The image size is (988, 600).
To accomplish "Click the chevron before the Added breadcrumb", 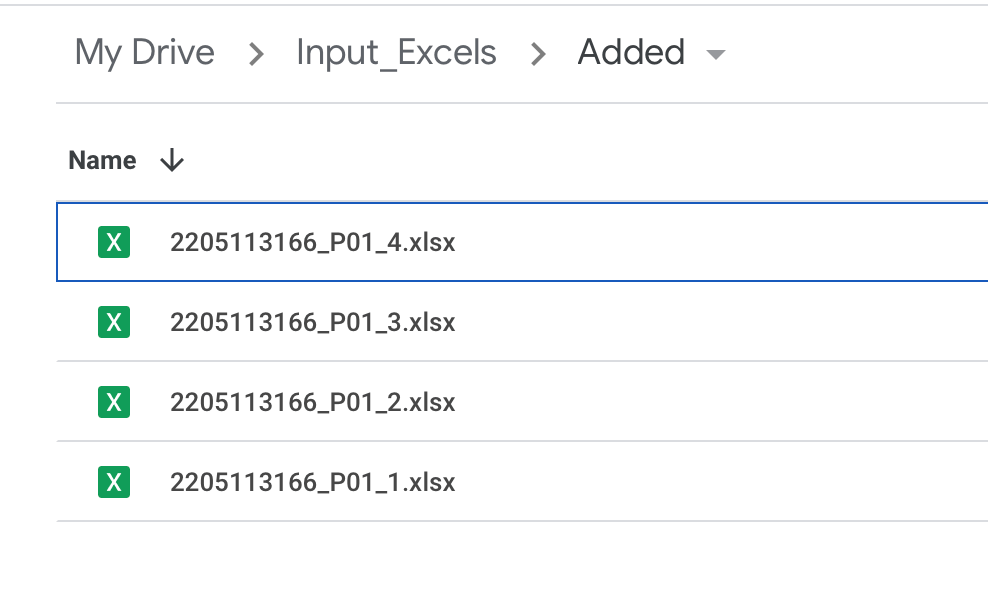I will coord(538,54).
